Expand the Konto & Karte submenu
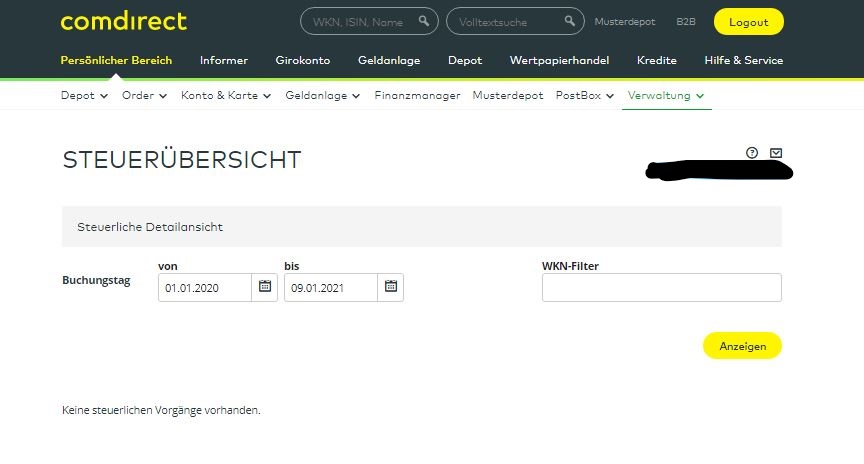Viewport: 864px width, 464px height. coord(225,96)
